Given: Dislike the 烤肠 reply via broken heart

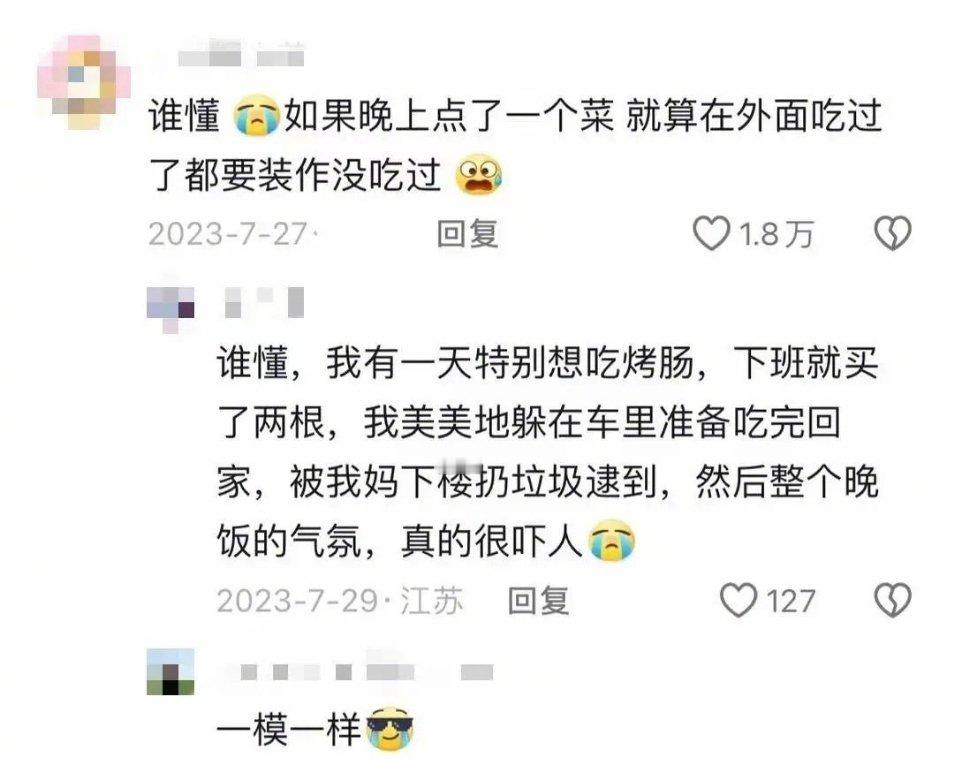Looking at the screenshot, I should coord(893,601).
